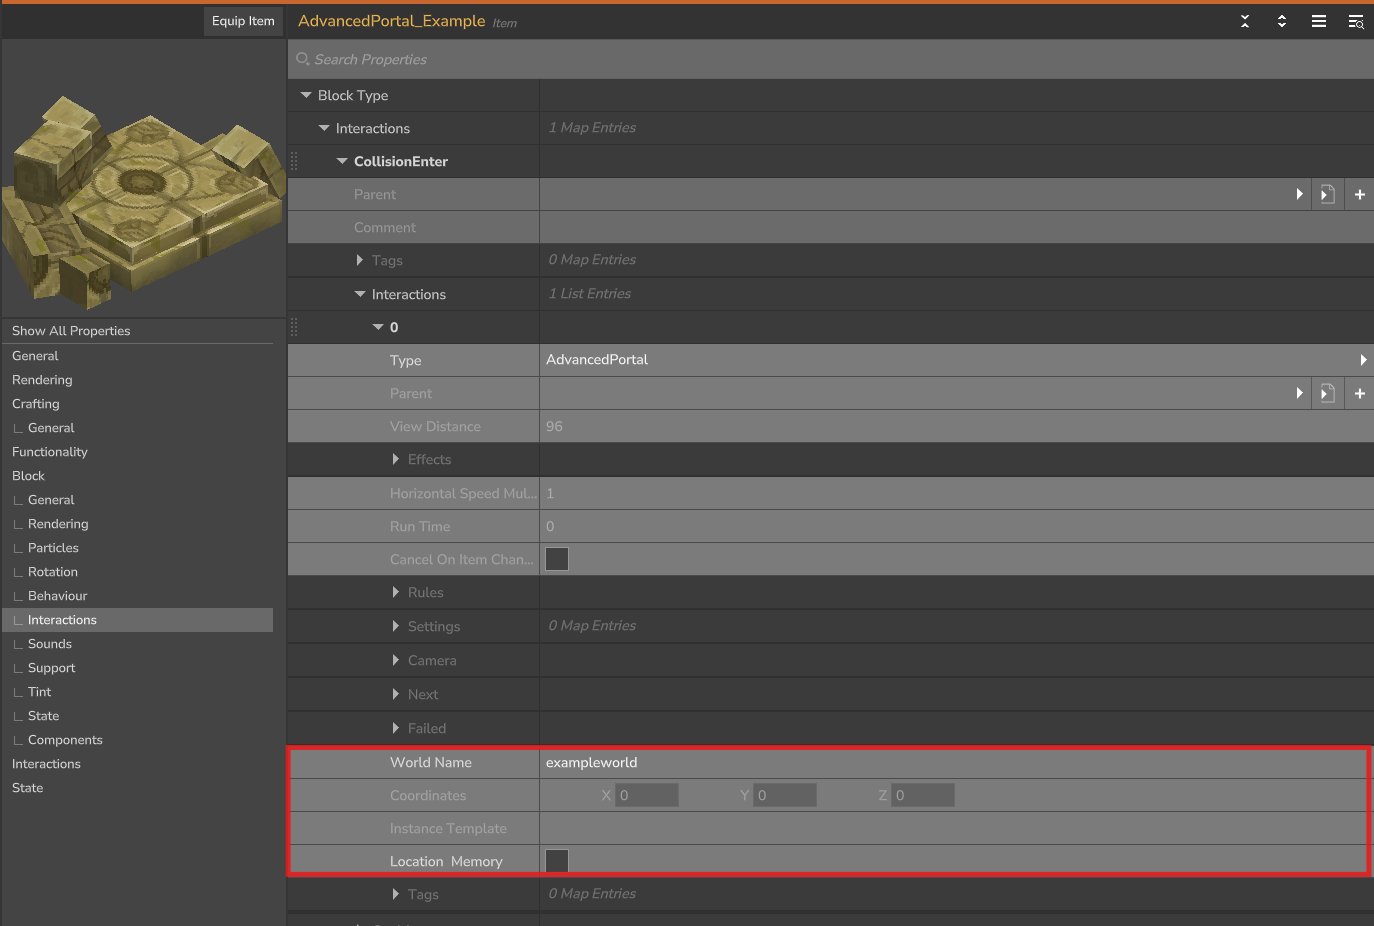Click the collapse all properties icon
This screenshot has height=926, width=1374.
pyautogui.click(x=1245, y=21)
